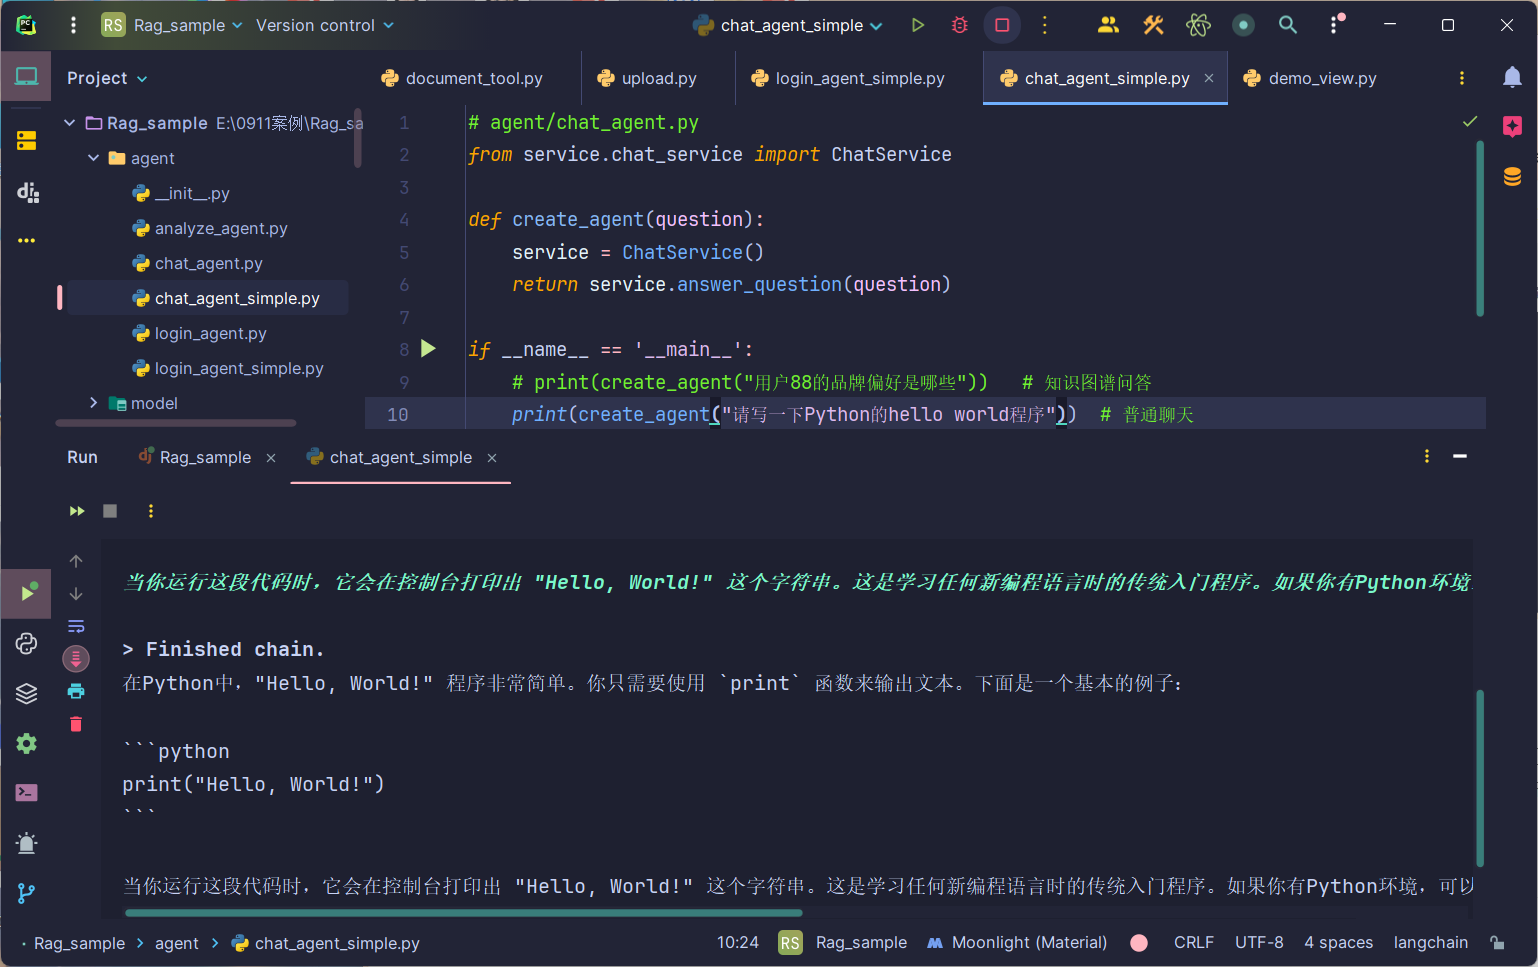Open the editor tabs overflow menu
This screenshot has height=967, width=1538.
[1462, 78]
